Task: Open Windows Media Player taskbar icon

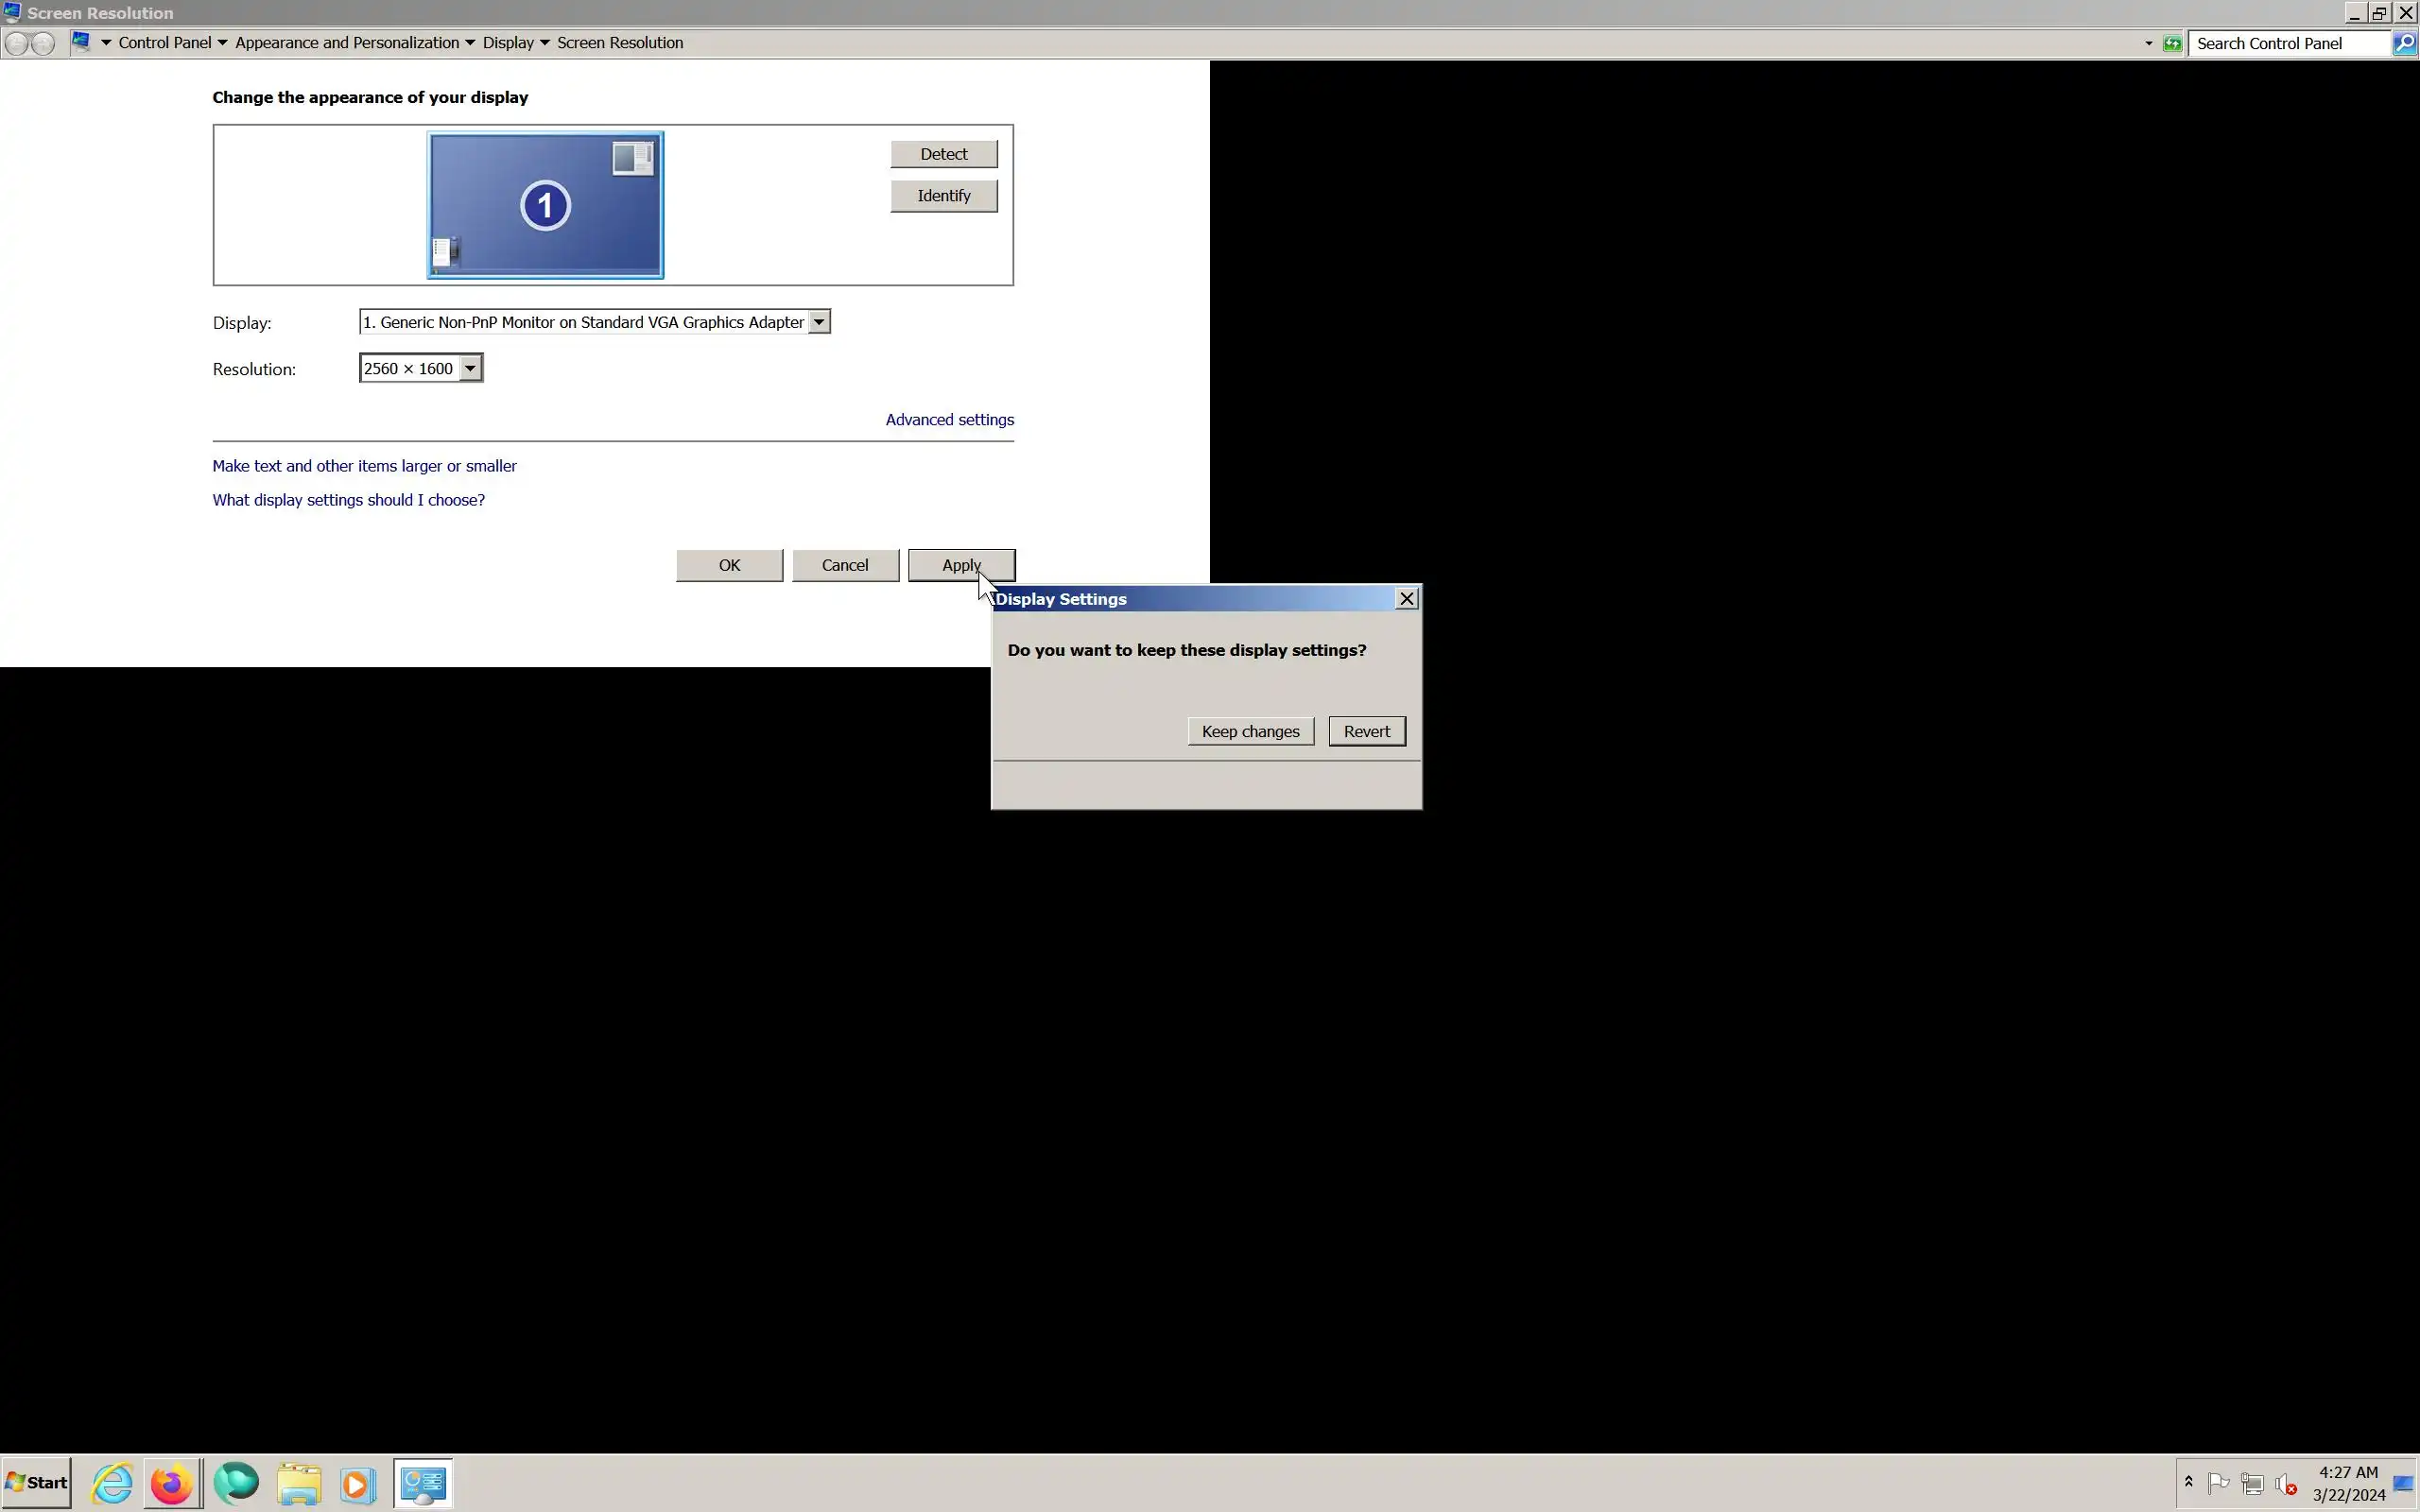Action: pos(357,1482)
